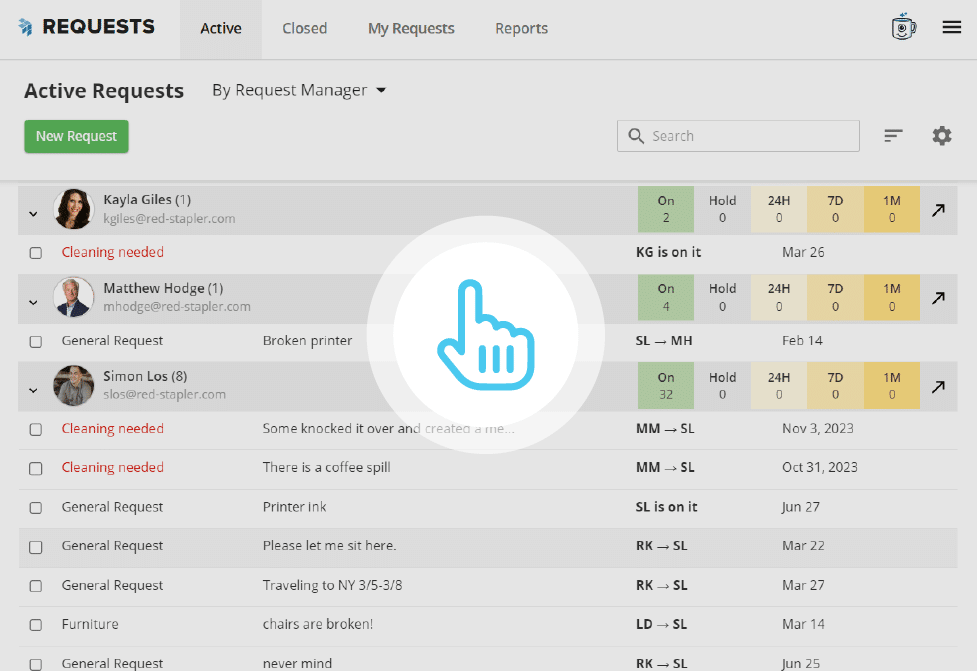Open Simon Los' requests via arrow icon
Screen dimensions: 977x671
938,386
